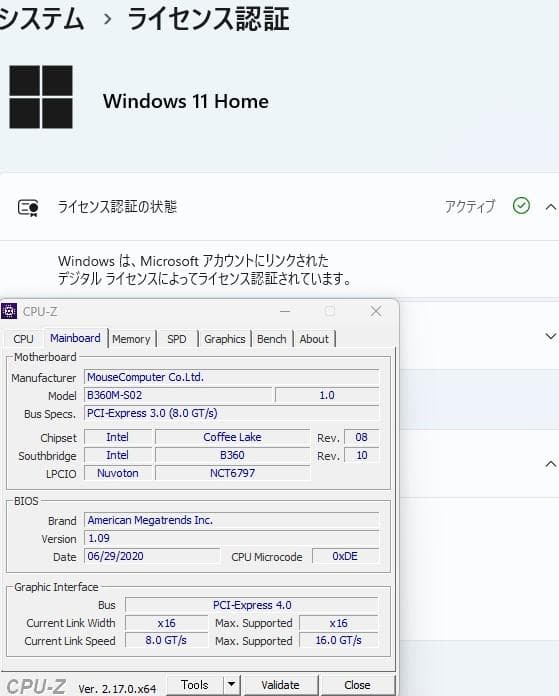The width and height of the screenshot is (559, 696).
Task: Click the Graphic Interface bus PCI-Express 4.0
Action: pos(252,605)
